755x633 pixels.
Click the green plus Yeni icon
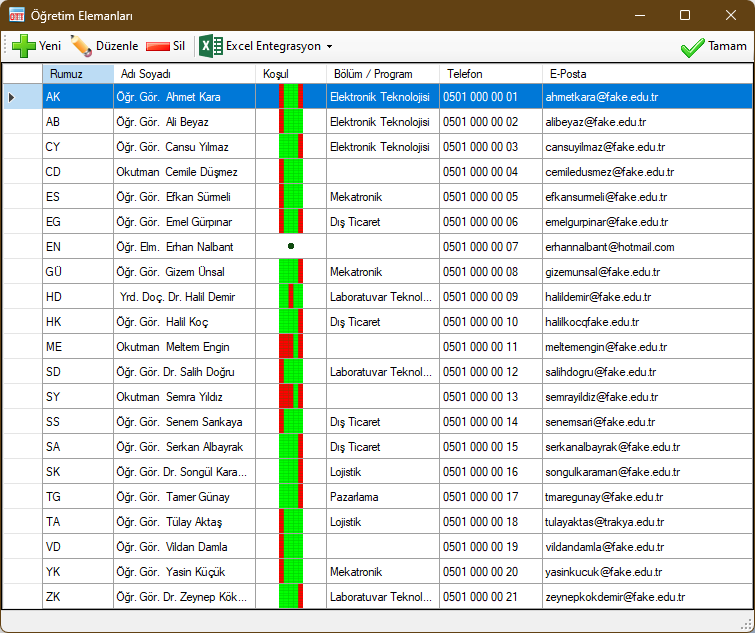(24, 46)
